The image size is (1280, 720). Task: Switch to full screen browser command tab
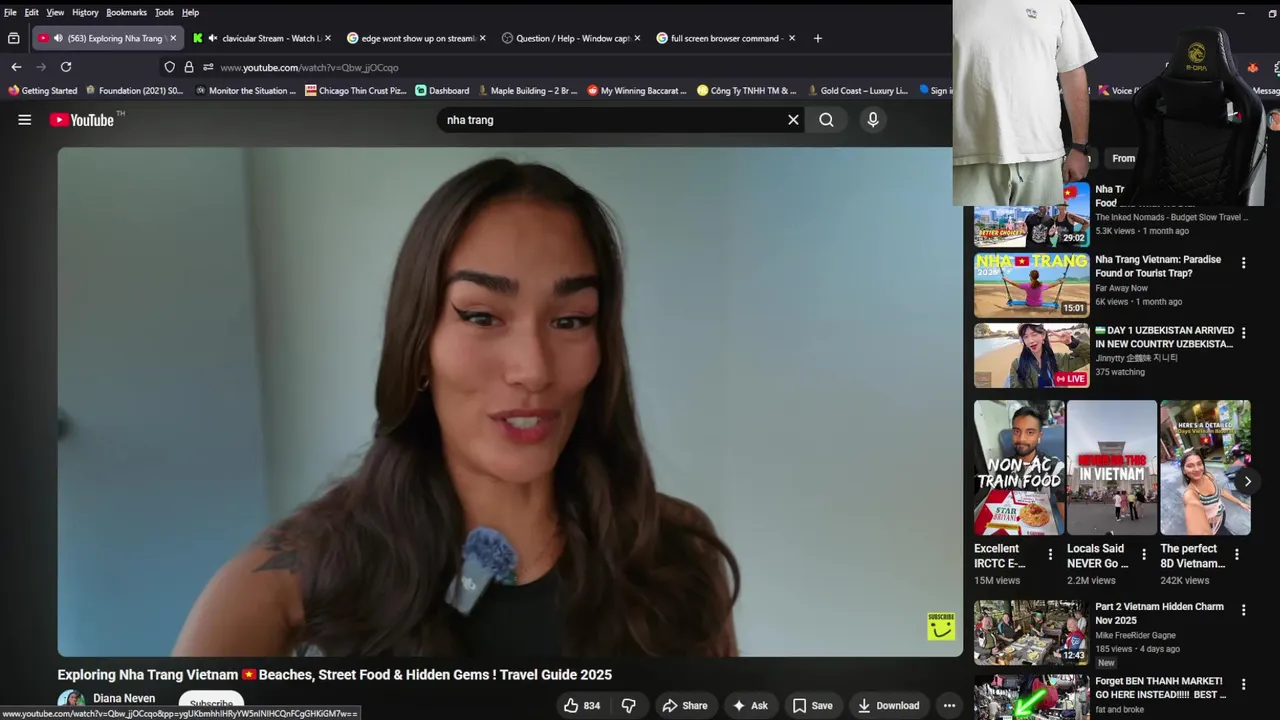[x=727, y=38]
